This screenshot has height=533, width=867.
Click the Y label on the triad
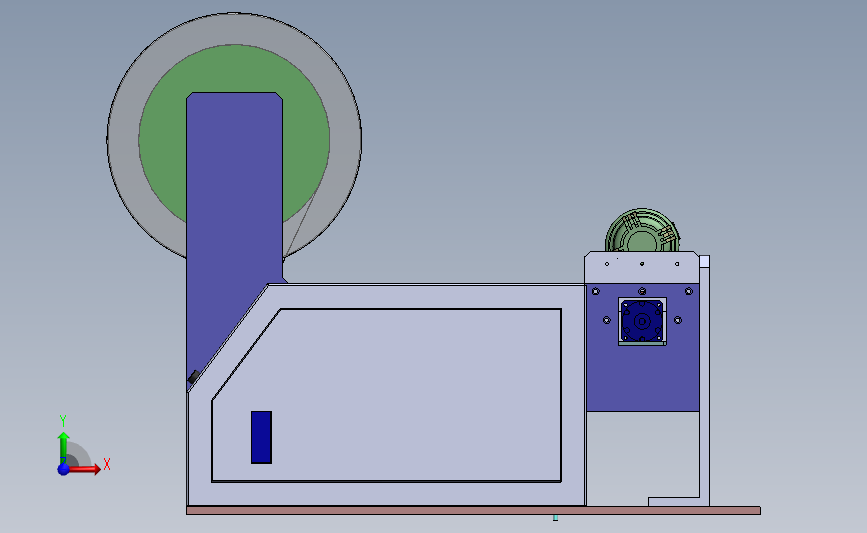point(63,421)
